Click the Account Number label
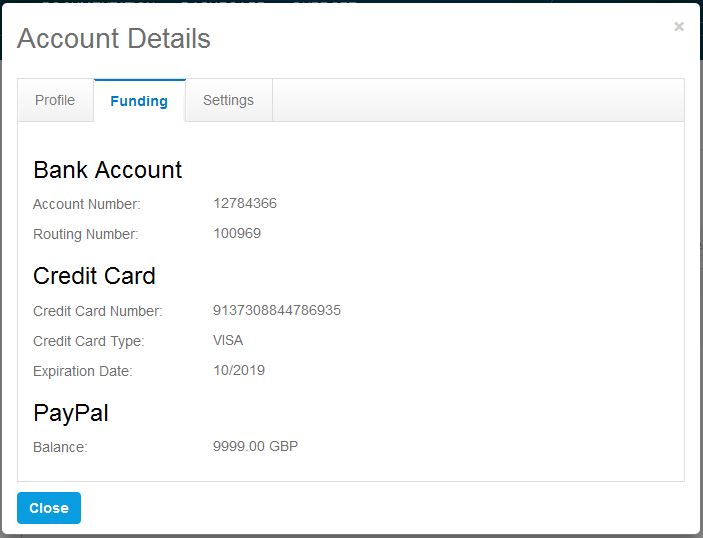703x538 pixels. pyautogui.click(x=87, y=204)
